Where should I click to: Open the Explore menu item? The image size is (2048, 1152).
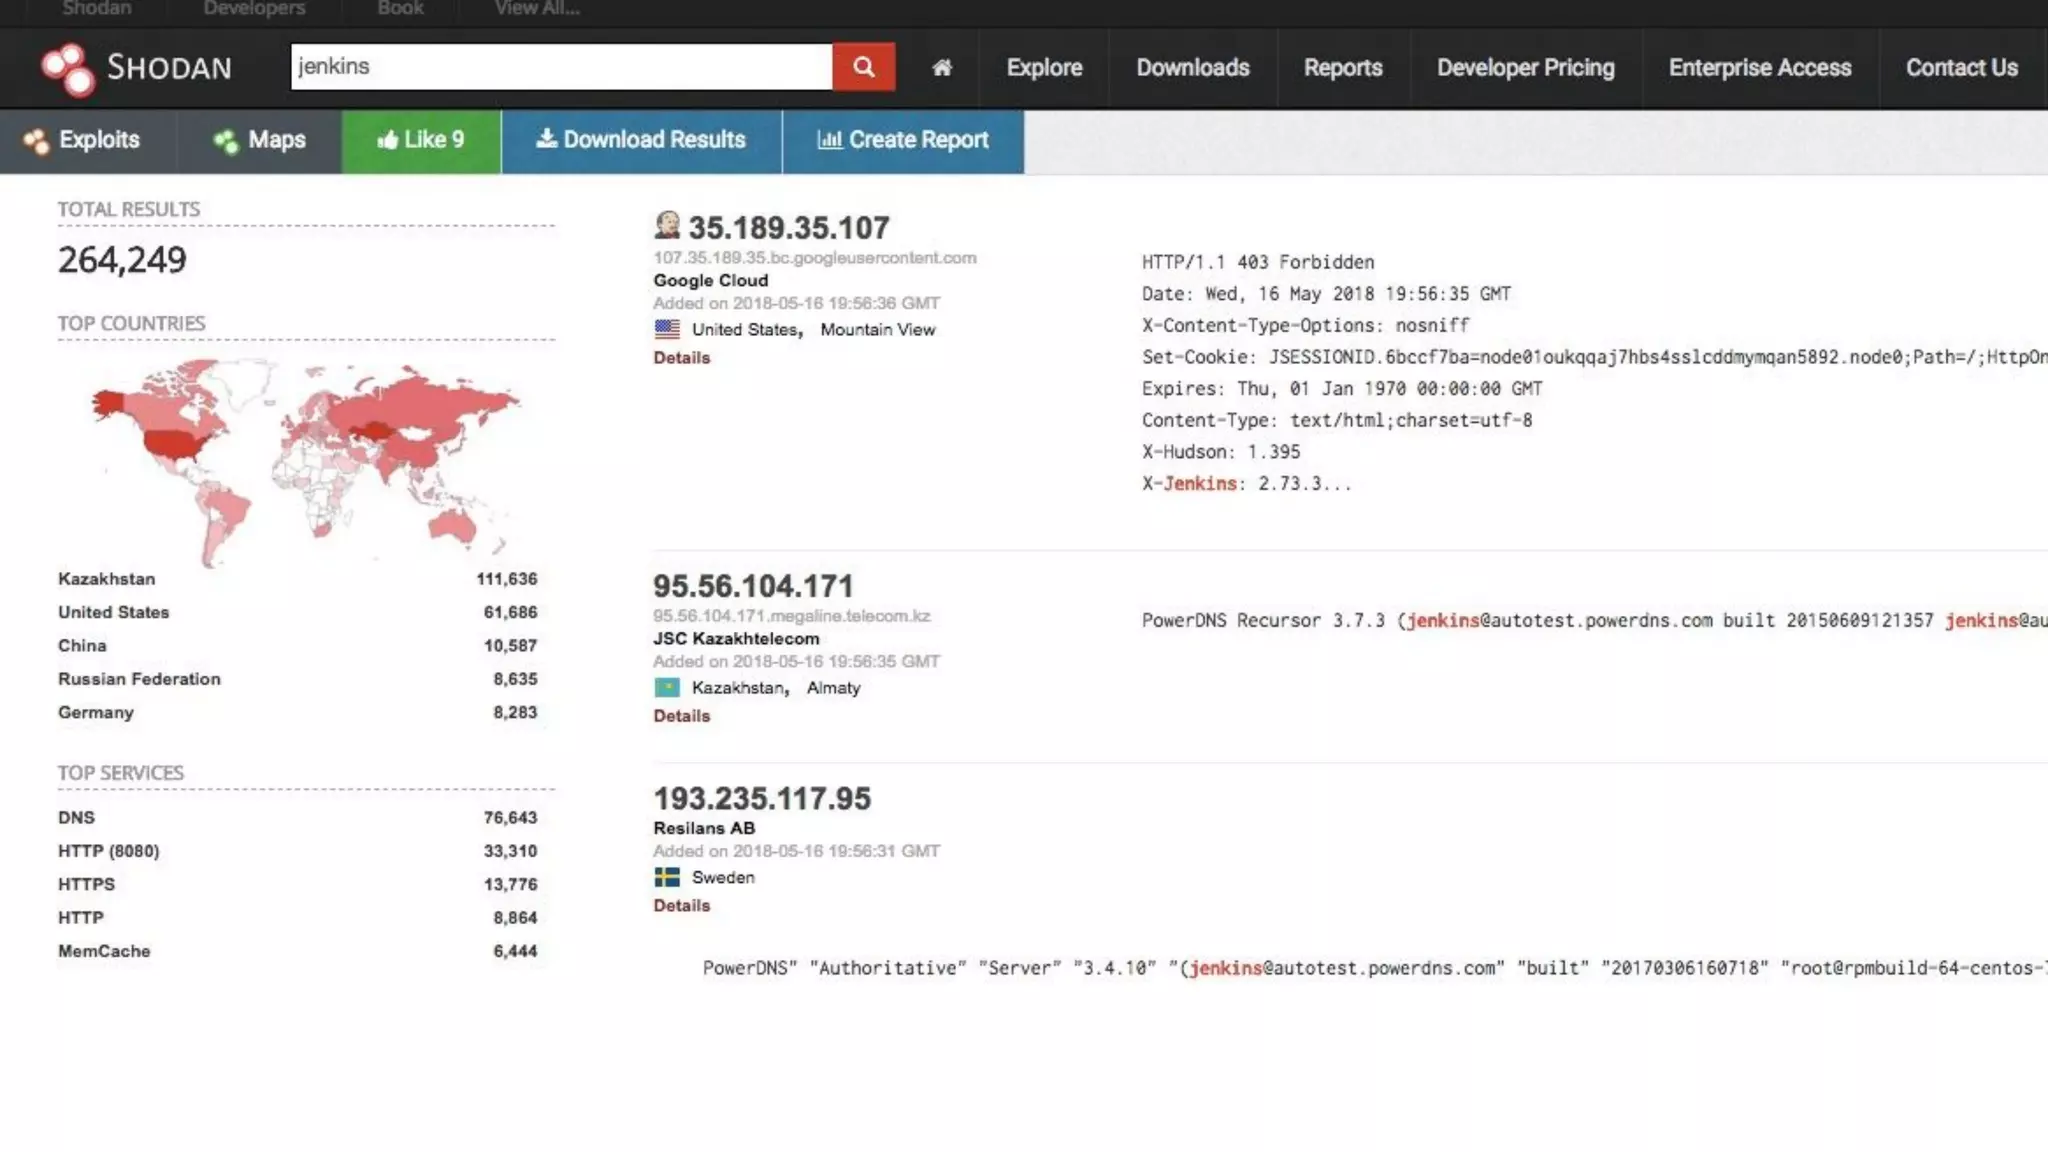click(1044, 68)
